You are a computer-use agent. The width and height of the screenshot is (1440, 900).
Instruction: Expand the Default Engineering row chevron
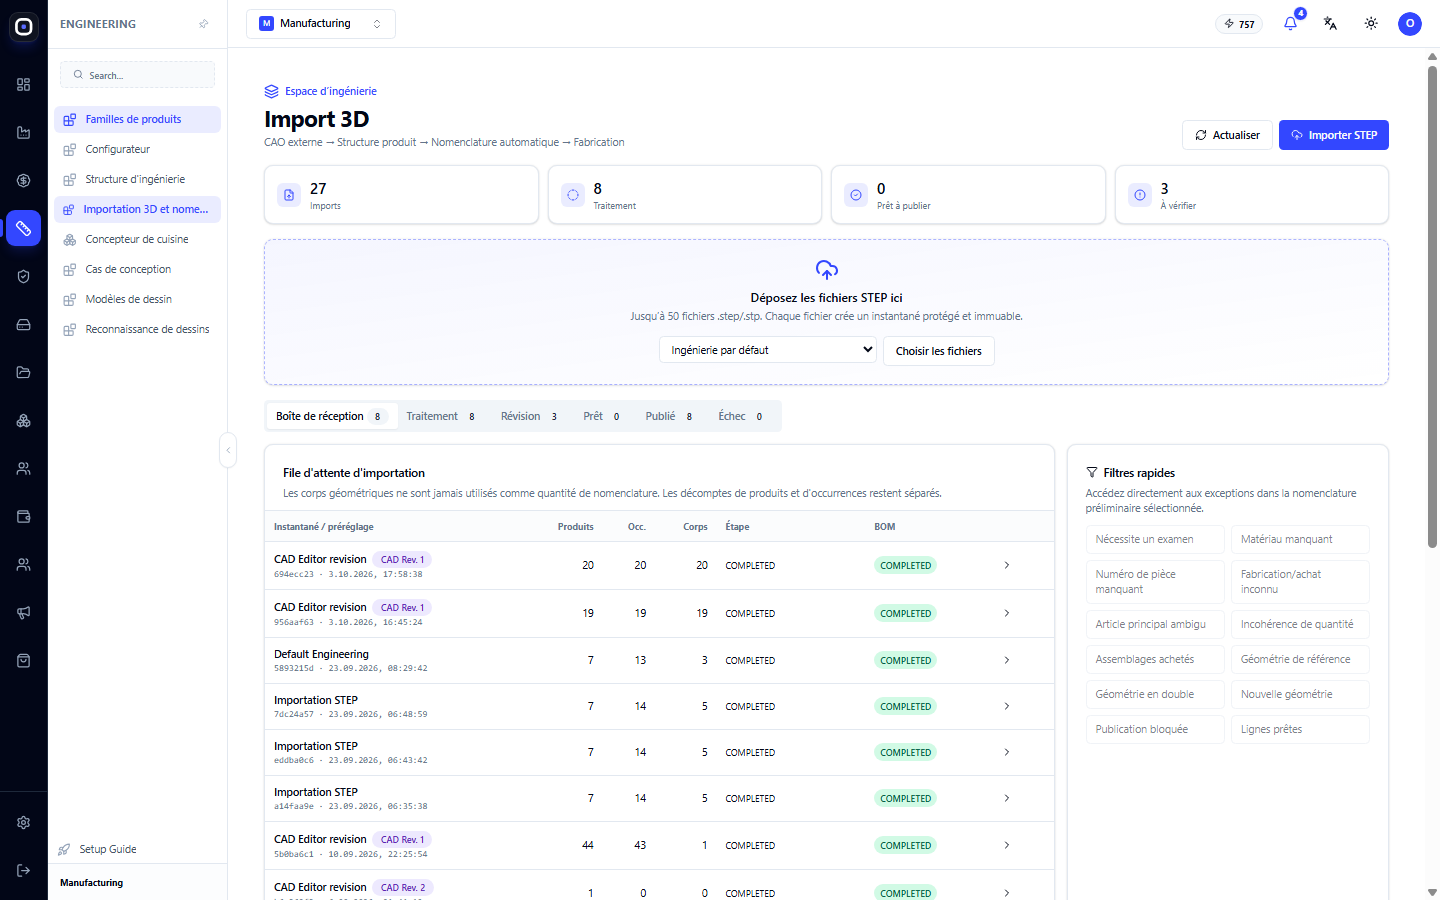(x=1007, y=661)
